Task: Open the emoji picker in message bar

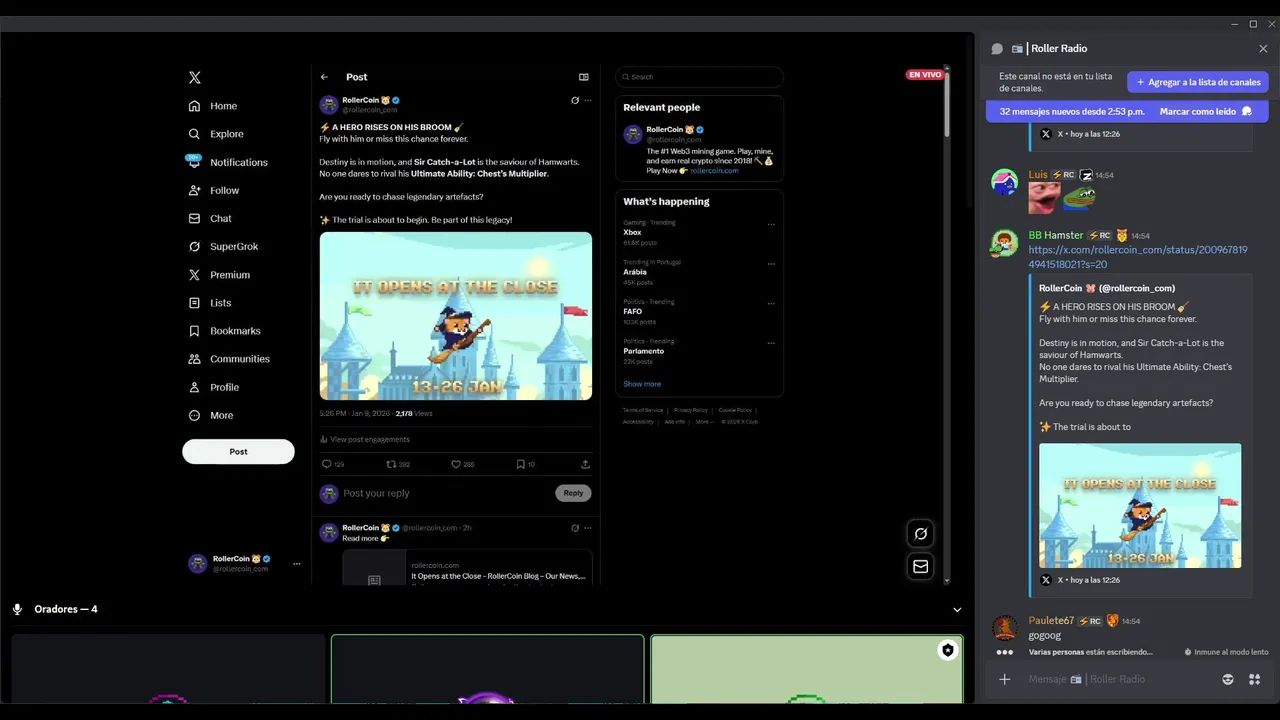Action: tap(1228, 680)
